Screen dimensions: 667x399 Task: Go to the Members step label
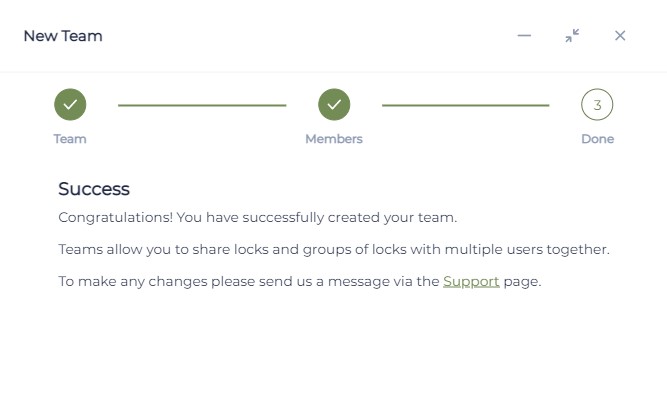tap(334, 139)
